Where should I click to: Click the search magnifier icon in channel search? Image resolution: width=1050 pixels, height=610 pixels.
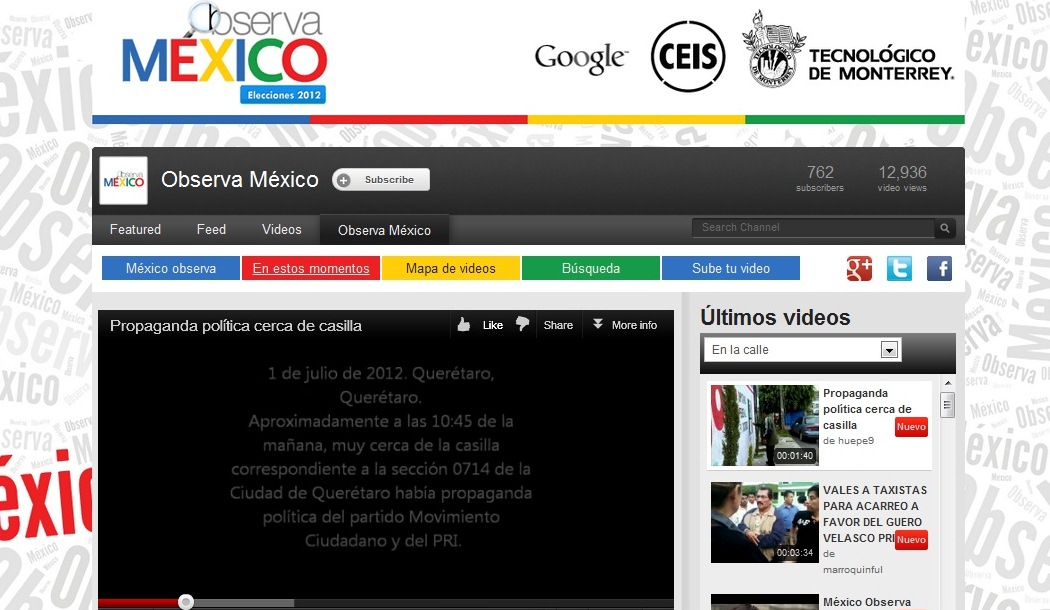tap(945, 228)
